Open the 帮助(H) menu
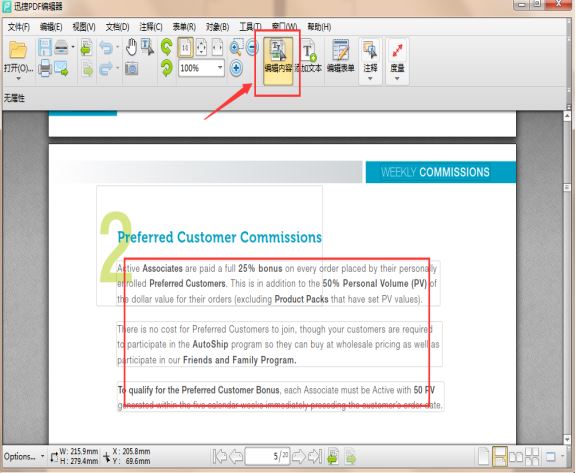The image size is (576, 473). tap(319, 27)
